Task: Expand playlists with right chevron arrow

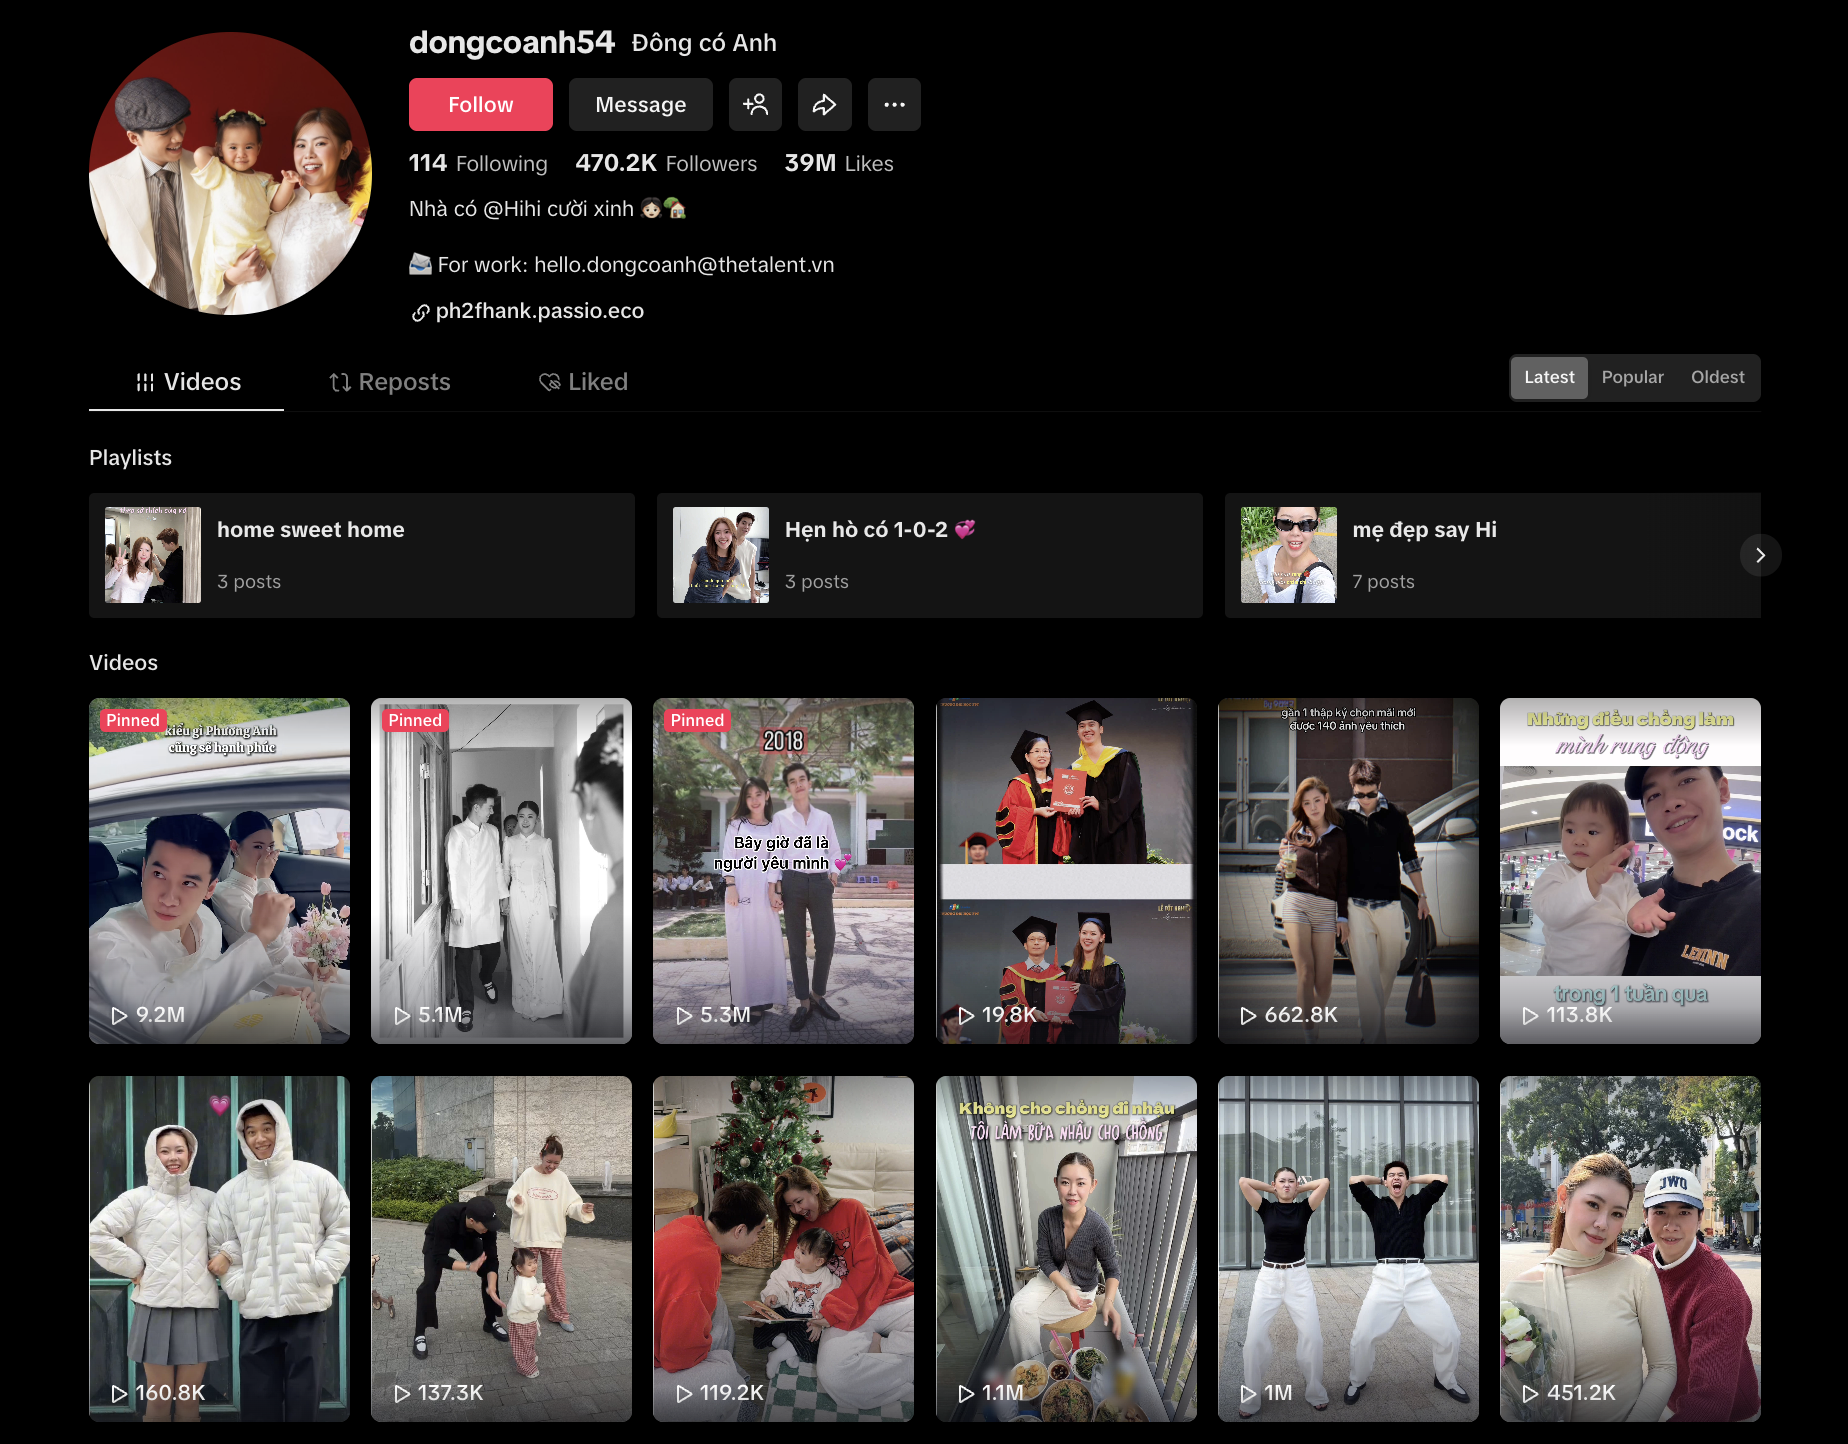Action: pyautogui.click(x=1760, y=555)
